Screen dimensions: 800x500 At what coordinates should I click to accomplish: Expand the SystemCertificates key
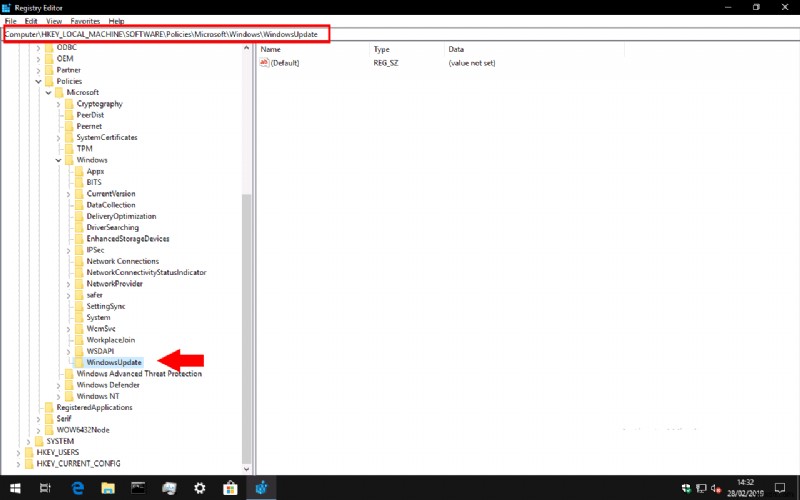coord(58,138)
